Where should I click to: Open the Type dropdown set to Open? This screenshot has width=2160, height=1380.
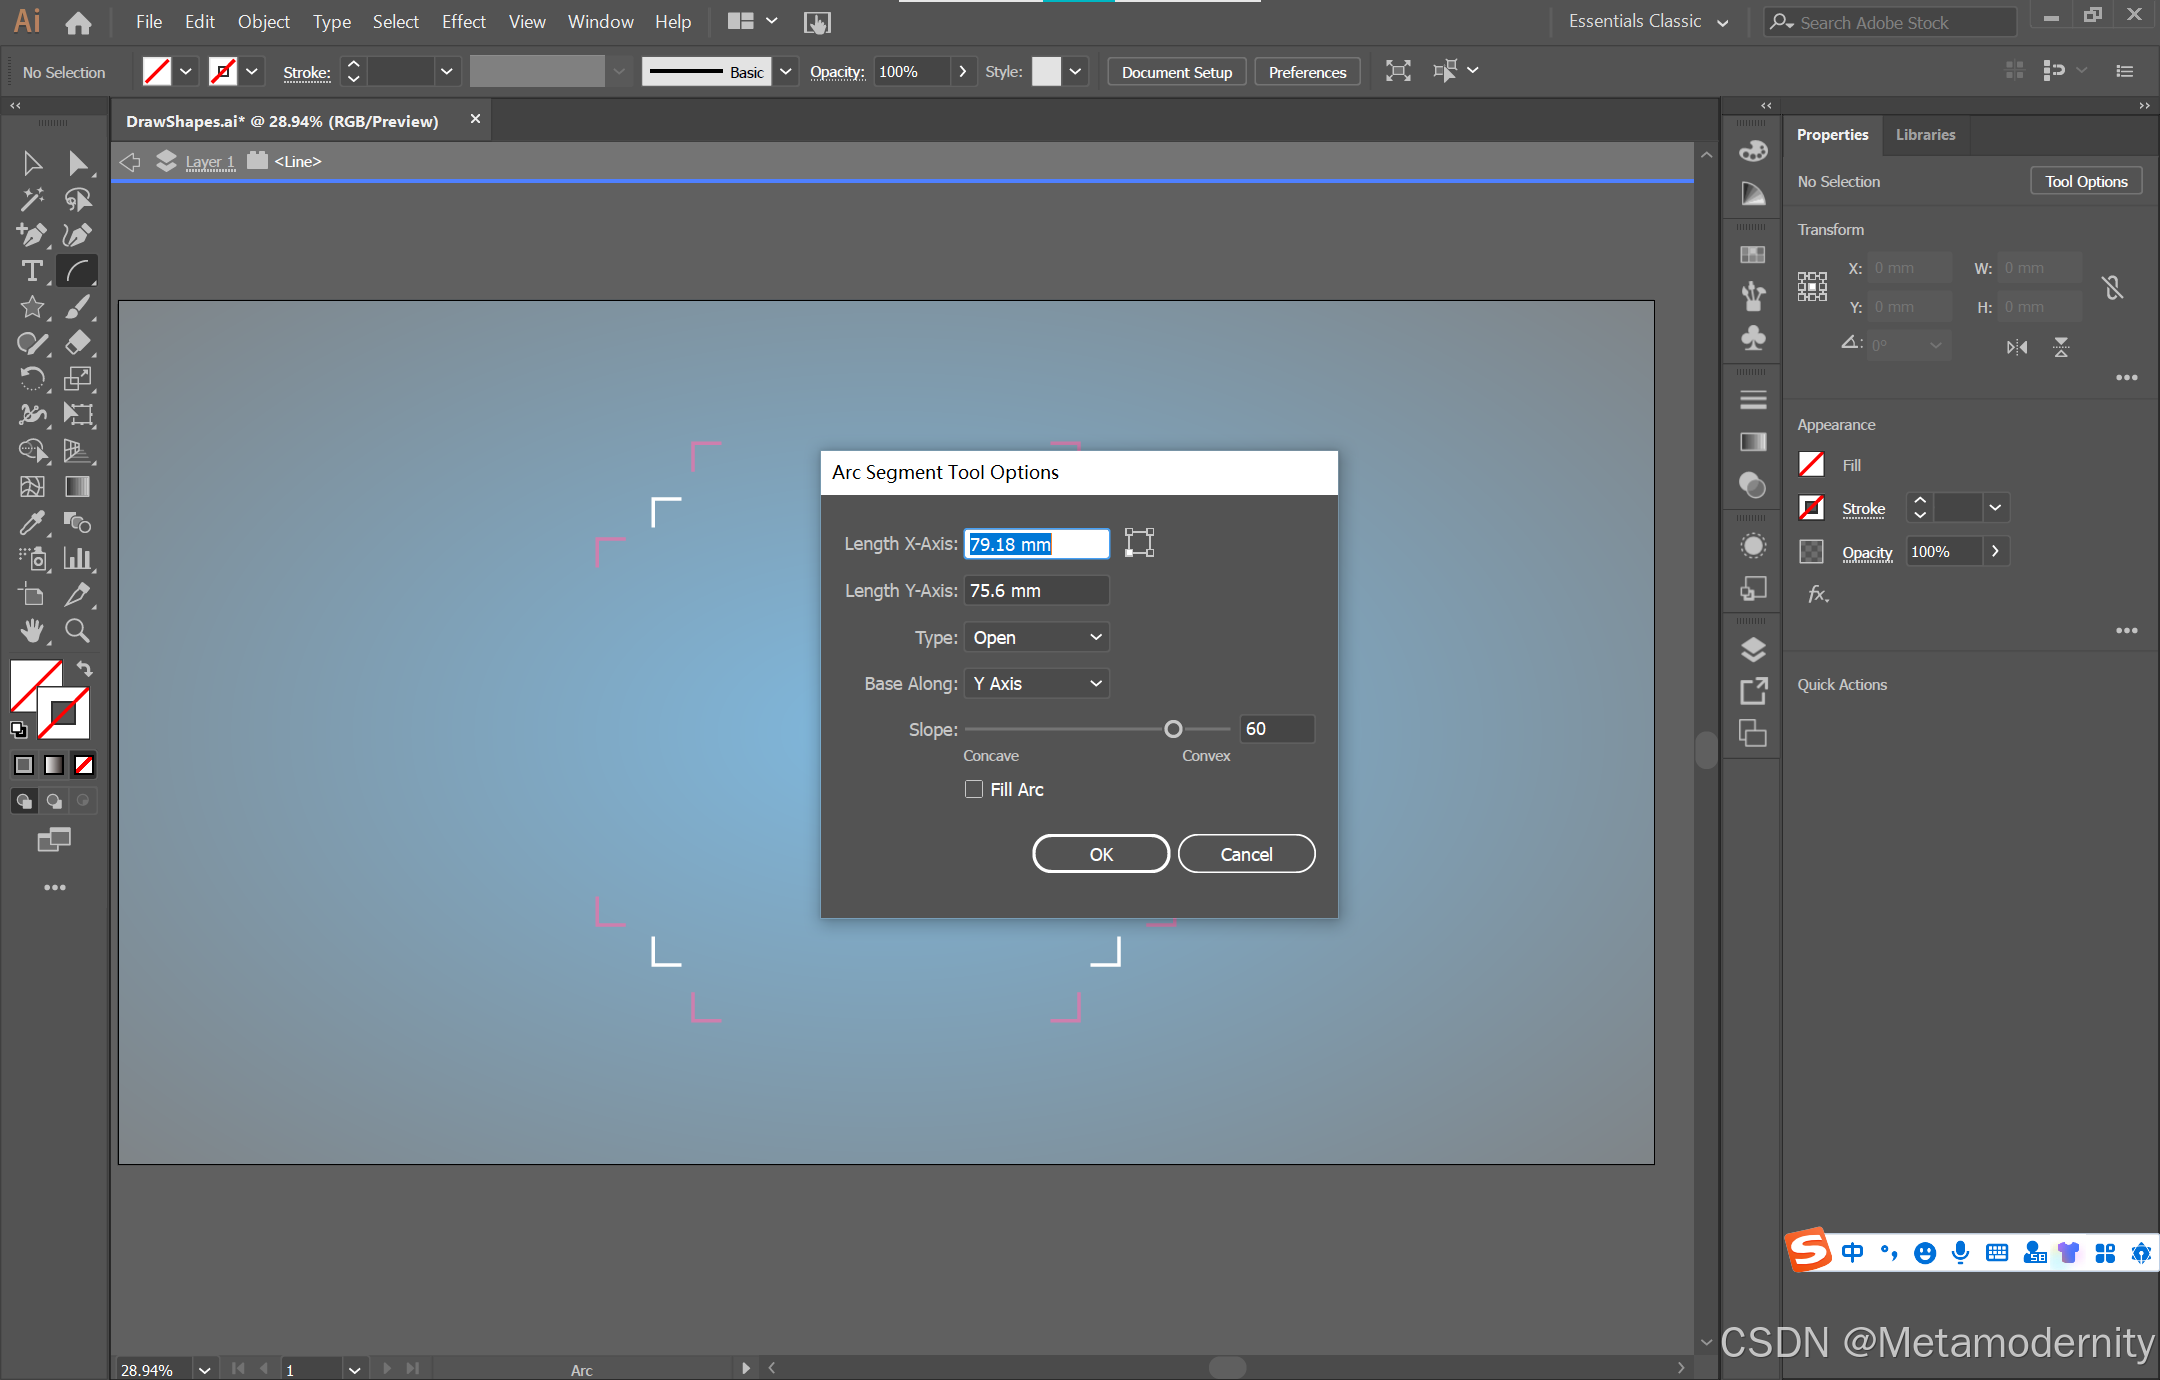coord(1037,637)
